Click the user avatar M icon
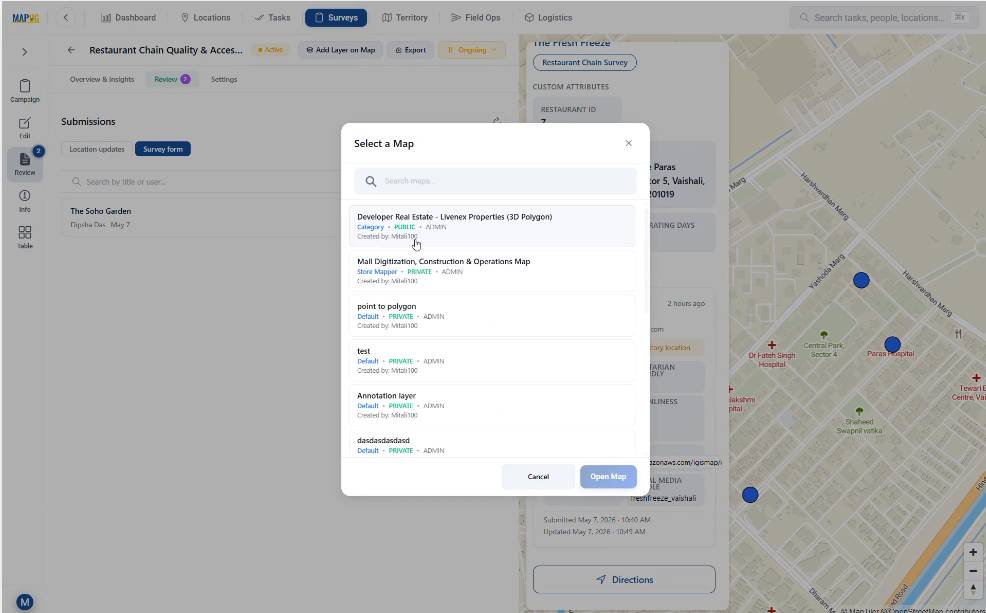 [25, 602]
